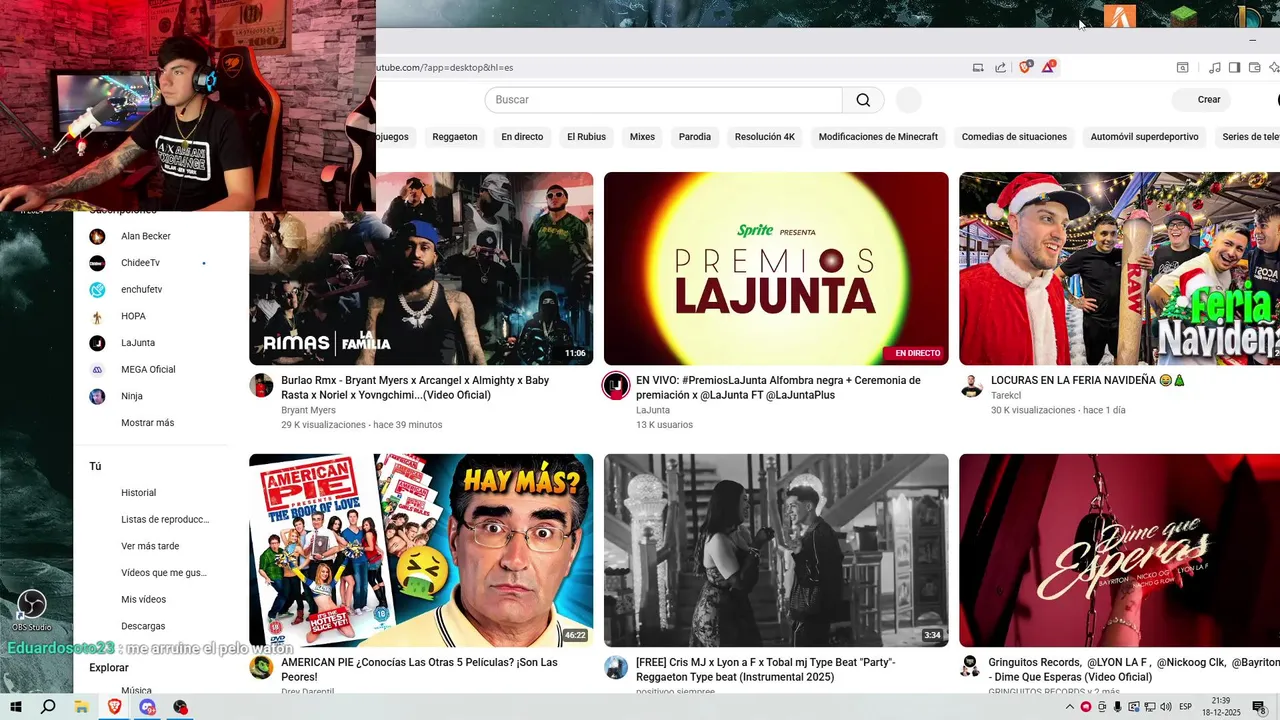Click the Tú sidebar heading

(95, 466)
